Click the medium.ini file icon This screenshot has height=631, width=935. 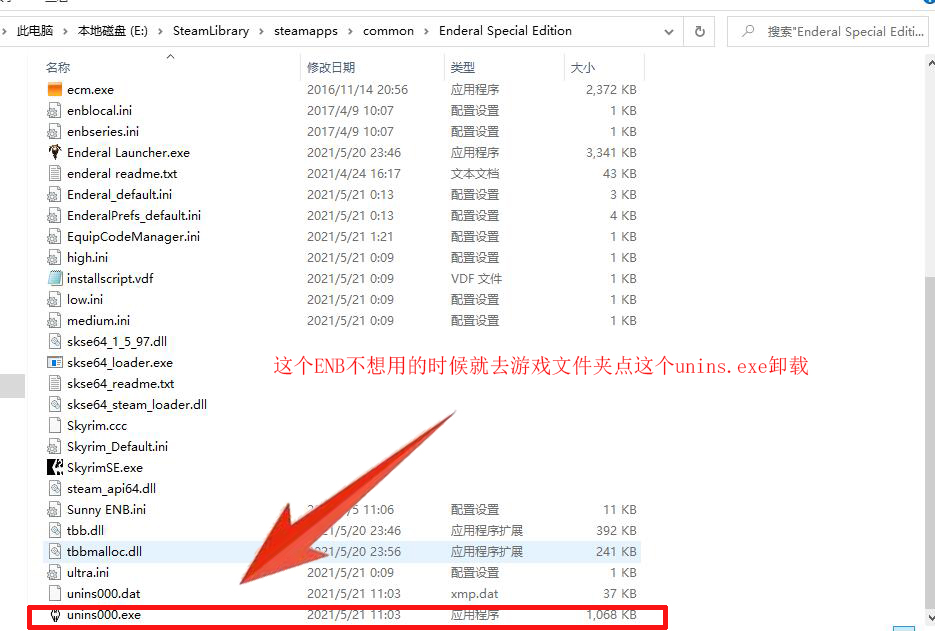(54, 320)
